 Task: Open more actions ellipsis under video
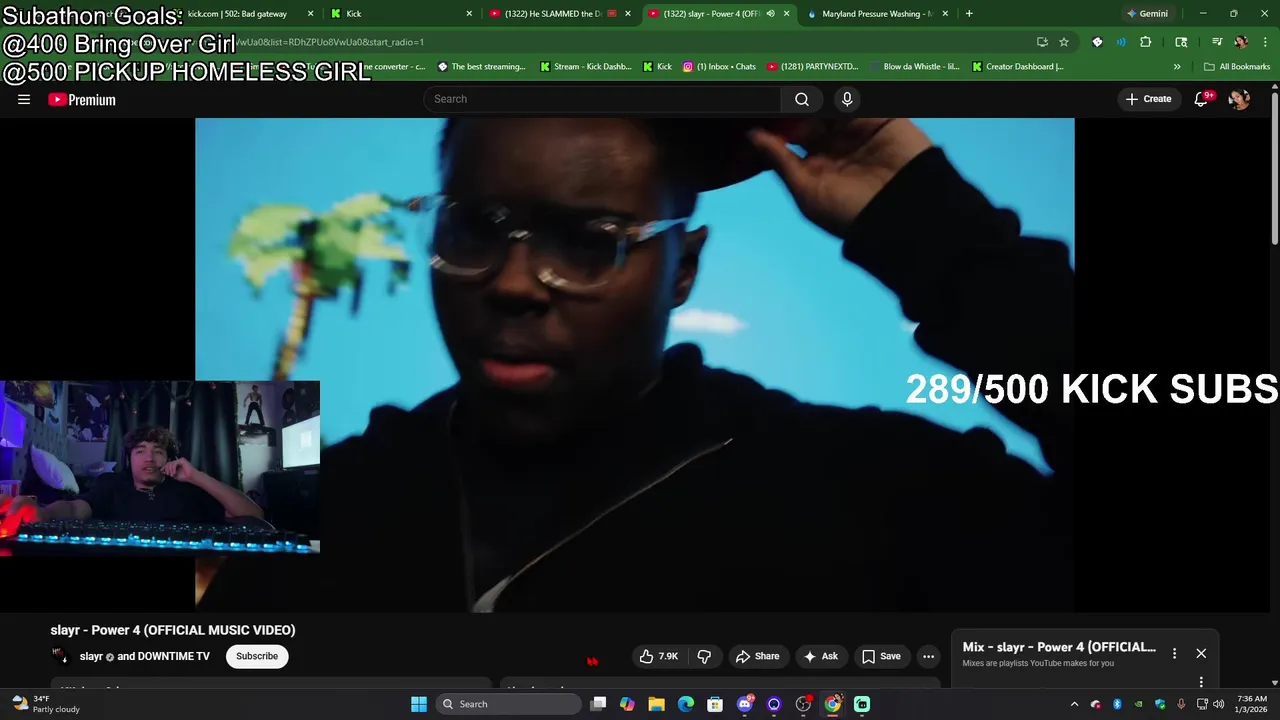pos(928,656)
